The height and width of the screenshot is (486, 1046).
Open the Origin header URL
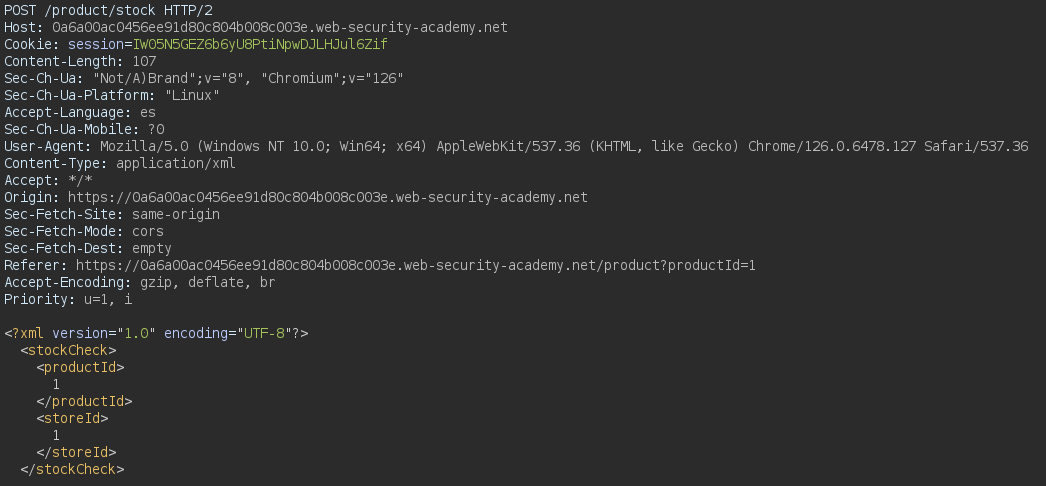pyautogui.click(x=328, y=197)
